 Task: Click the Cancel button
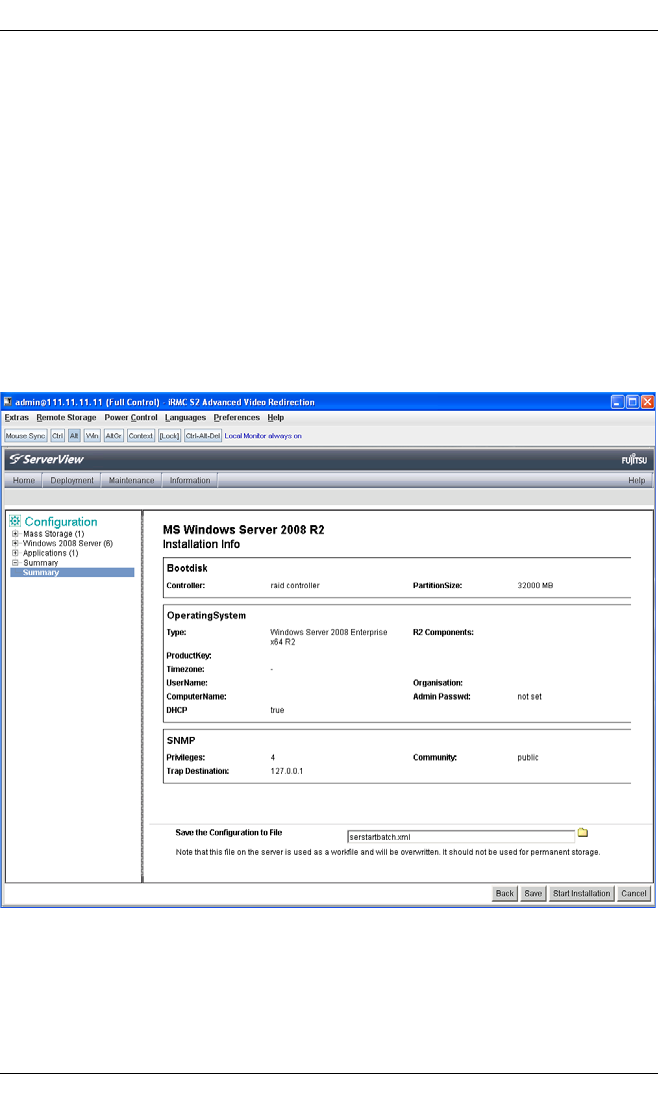[633, 894]
